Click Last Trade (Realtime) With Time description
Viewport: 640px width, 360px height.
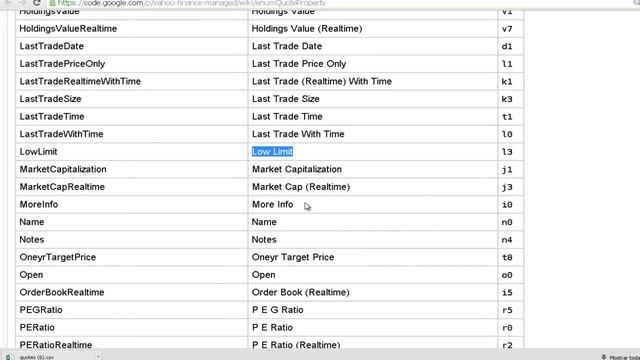tap(322, 81)
